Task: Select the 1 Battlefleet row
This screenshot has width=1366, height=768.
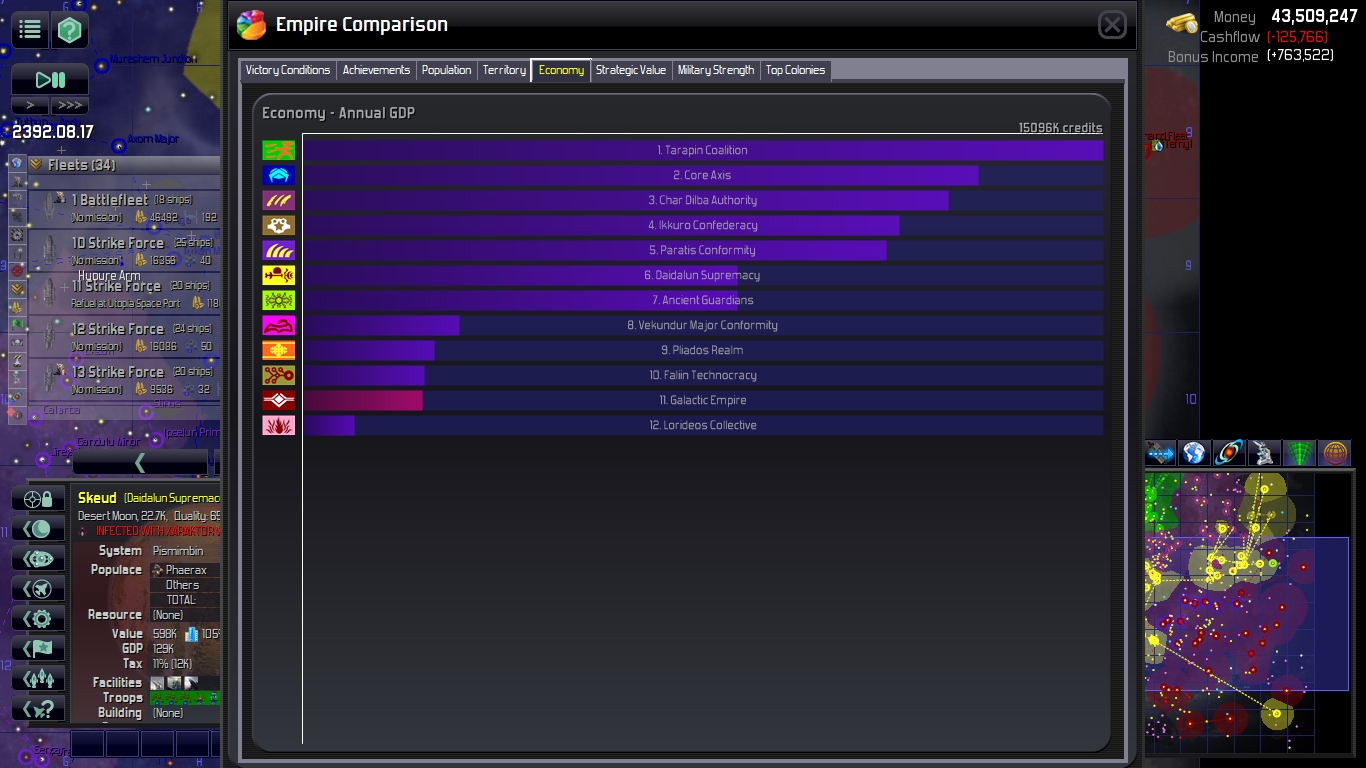Action: tap(123, 208)
